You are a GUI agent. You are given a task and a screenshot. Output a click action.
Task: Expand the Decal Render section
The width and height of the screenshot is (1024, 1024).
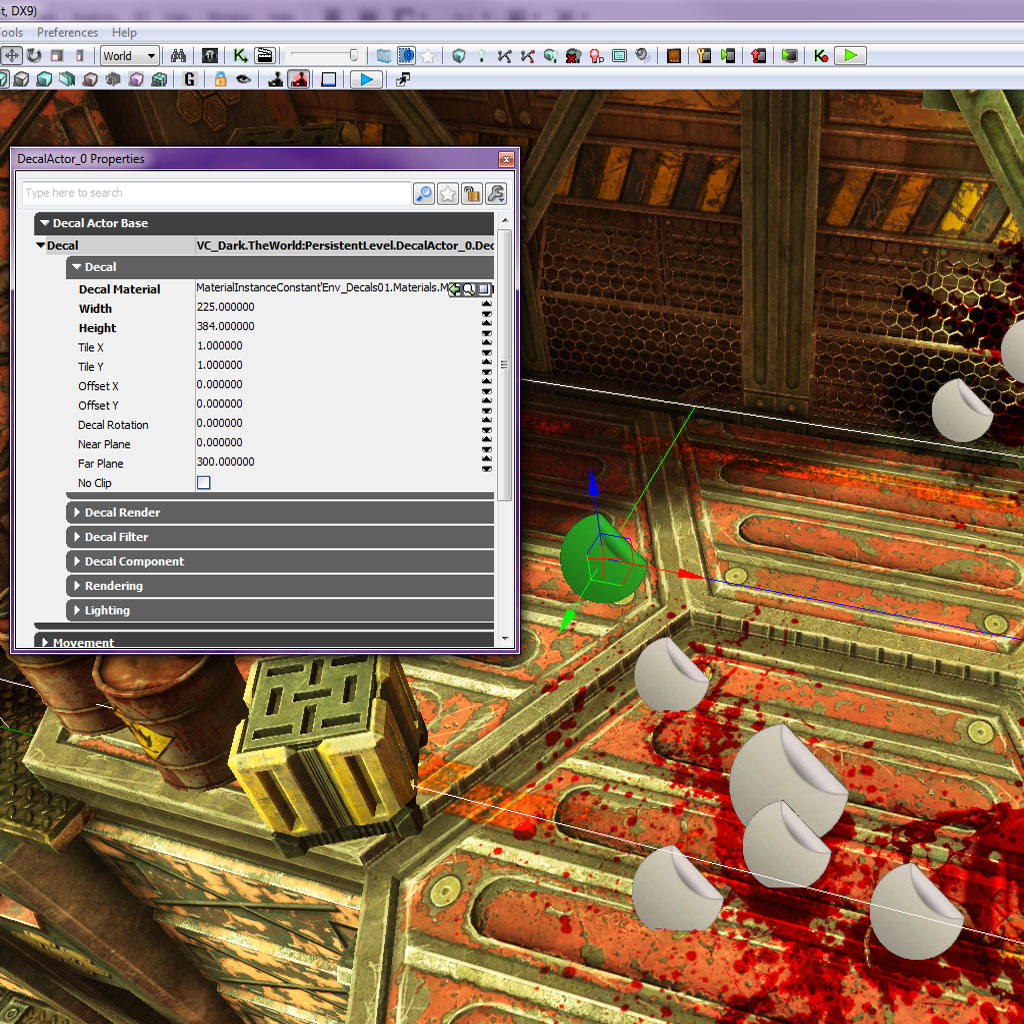click(x=77, y=513)
